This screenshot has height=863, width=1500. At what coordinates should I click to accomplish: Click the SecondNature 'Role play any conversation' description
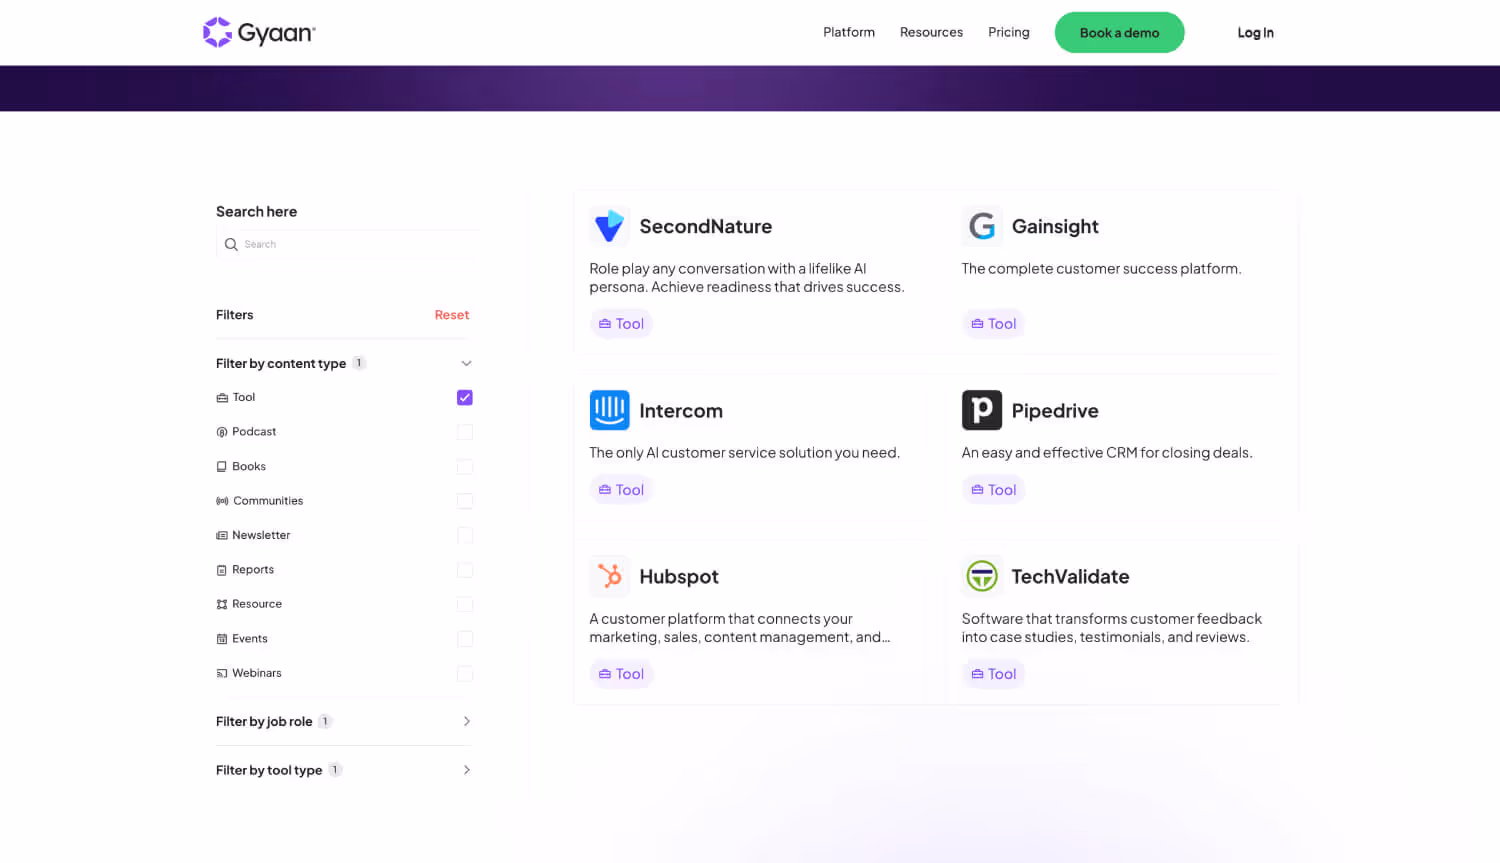[747, 277]
